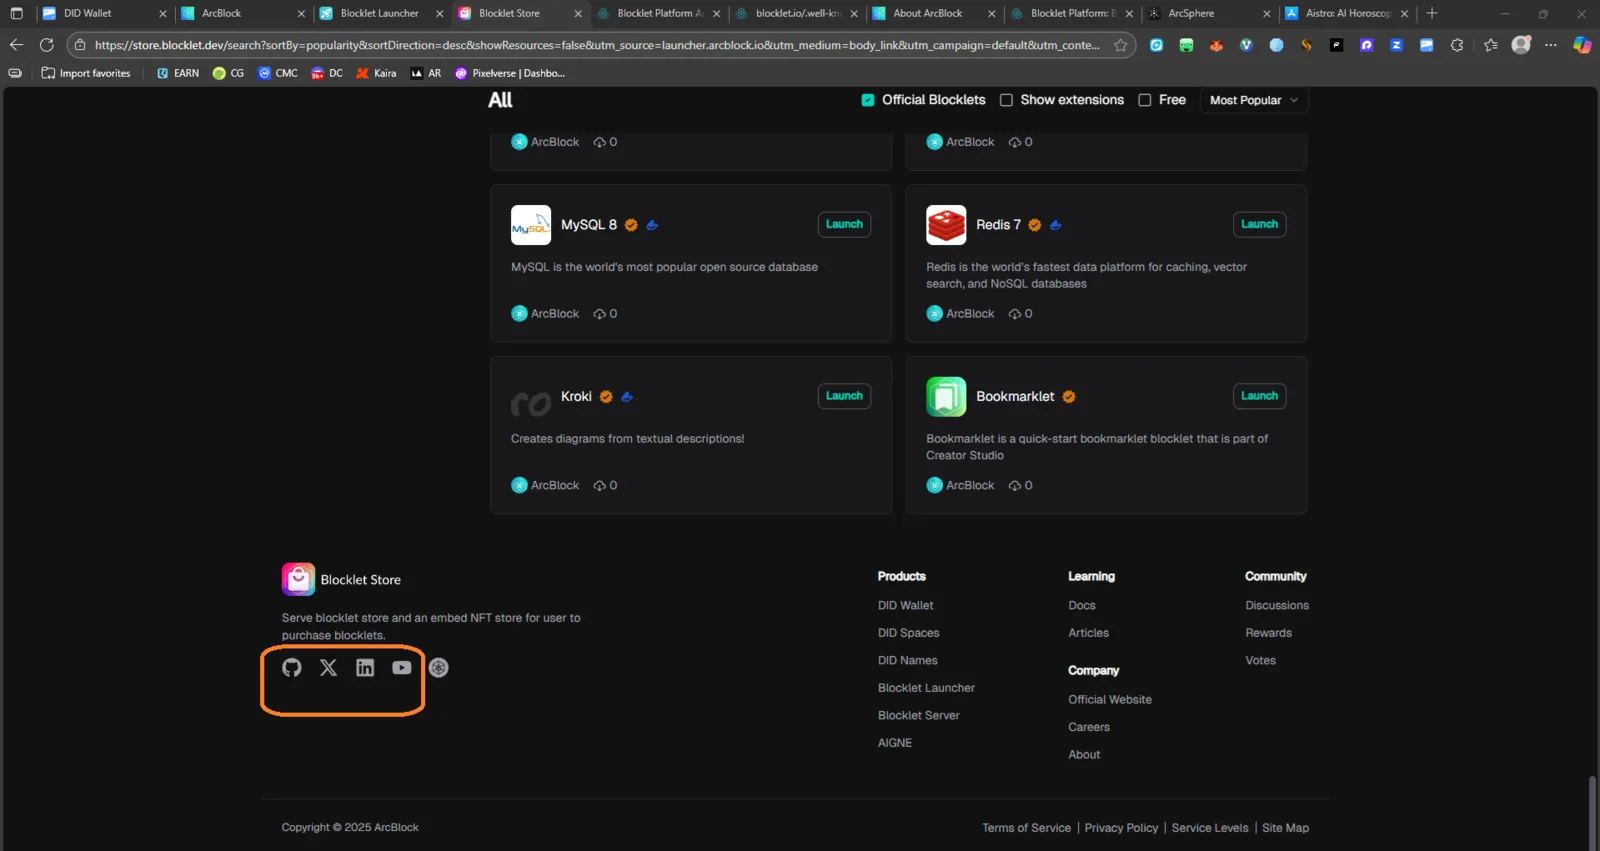
Task: Click the green face extension icon
Action: [x=1186, y=45]
